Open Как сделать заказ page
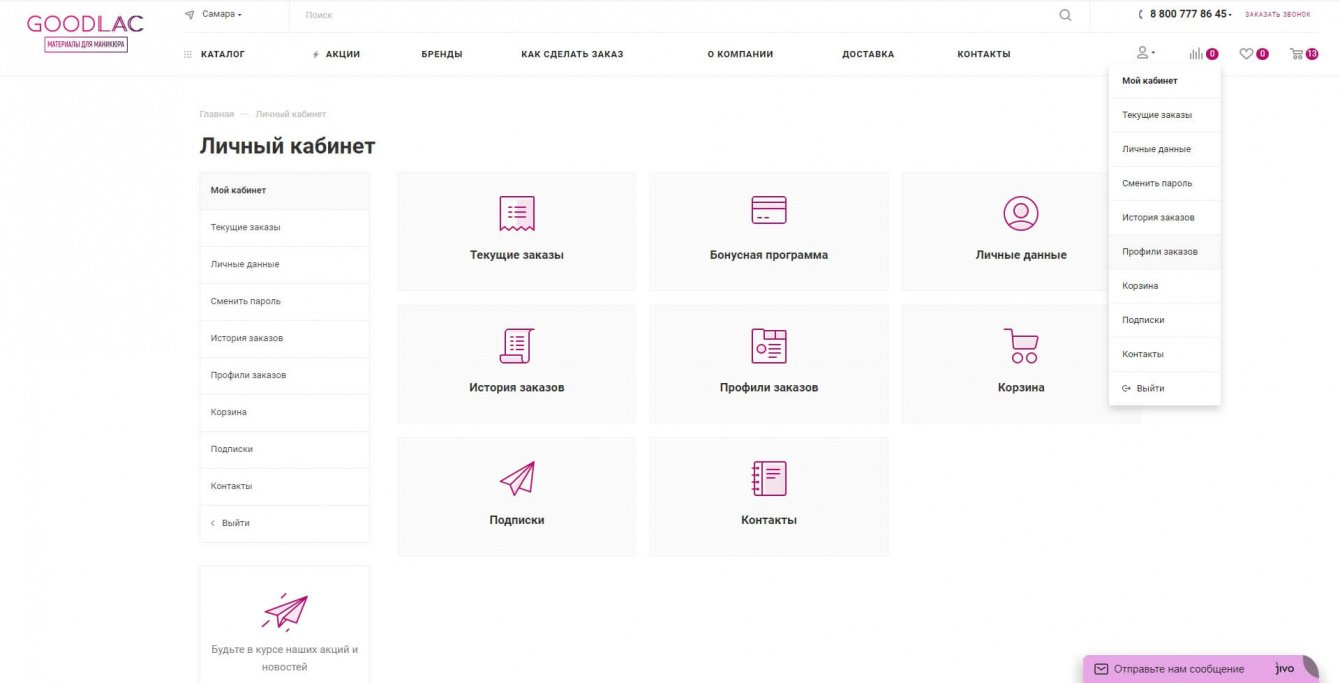This screenshot has height=683, width=1340. [x=572, y=54]
